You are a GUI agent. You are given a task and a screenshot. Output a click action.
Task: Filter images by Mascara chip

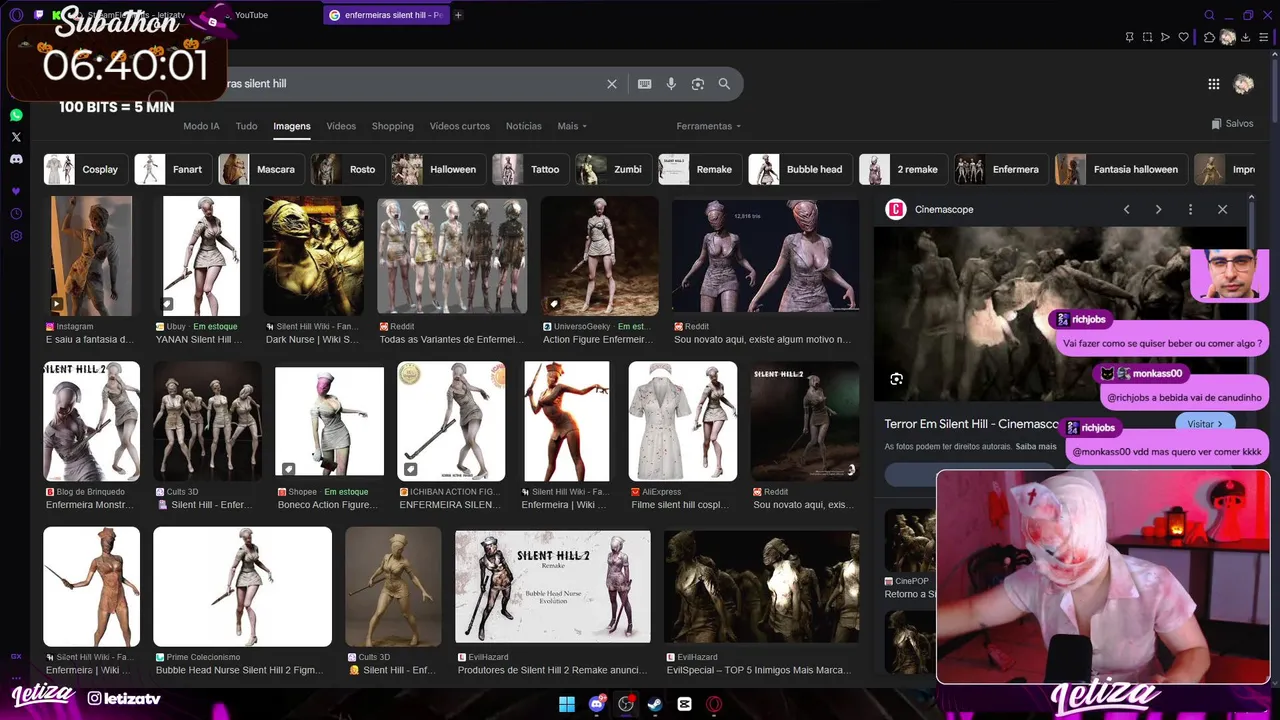pos(261,169)
